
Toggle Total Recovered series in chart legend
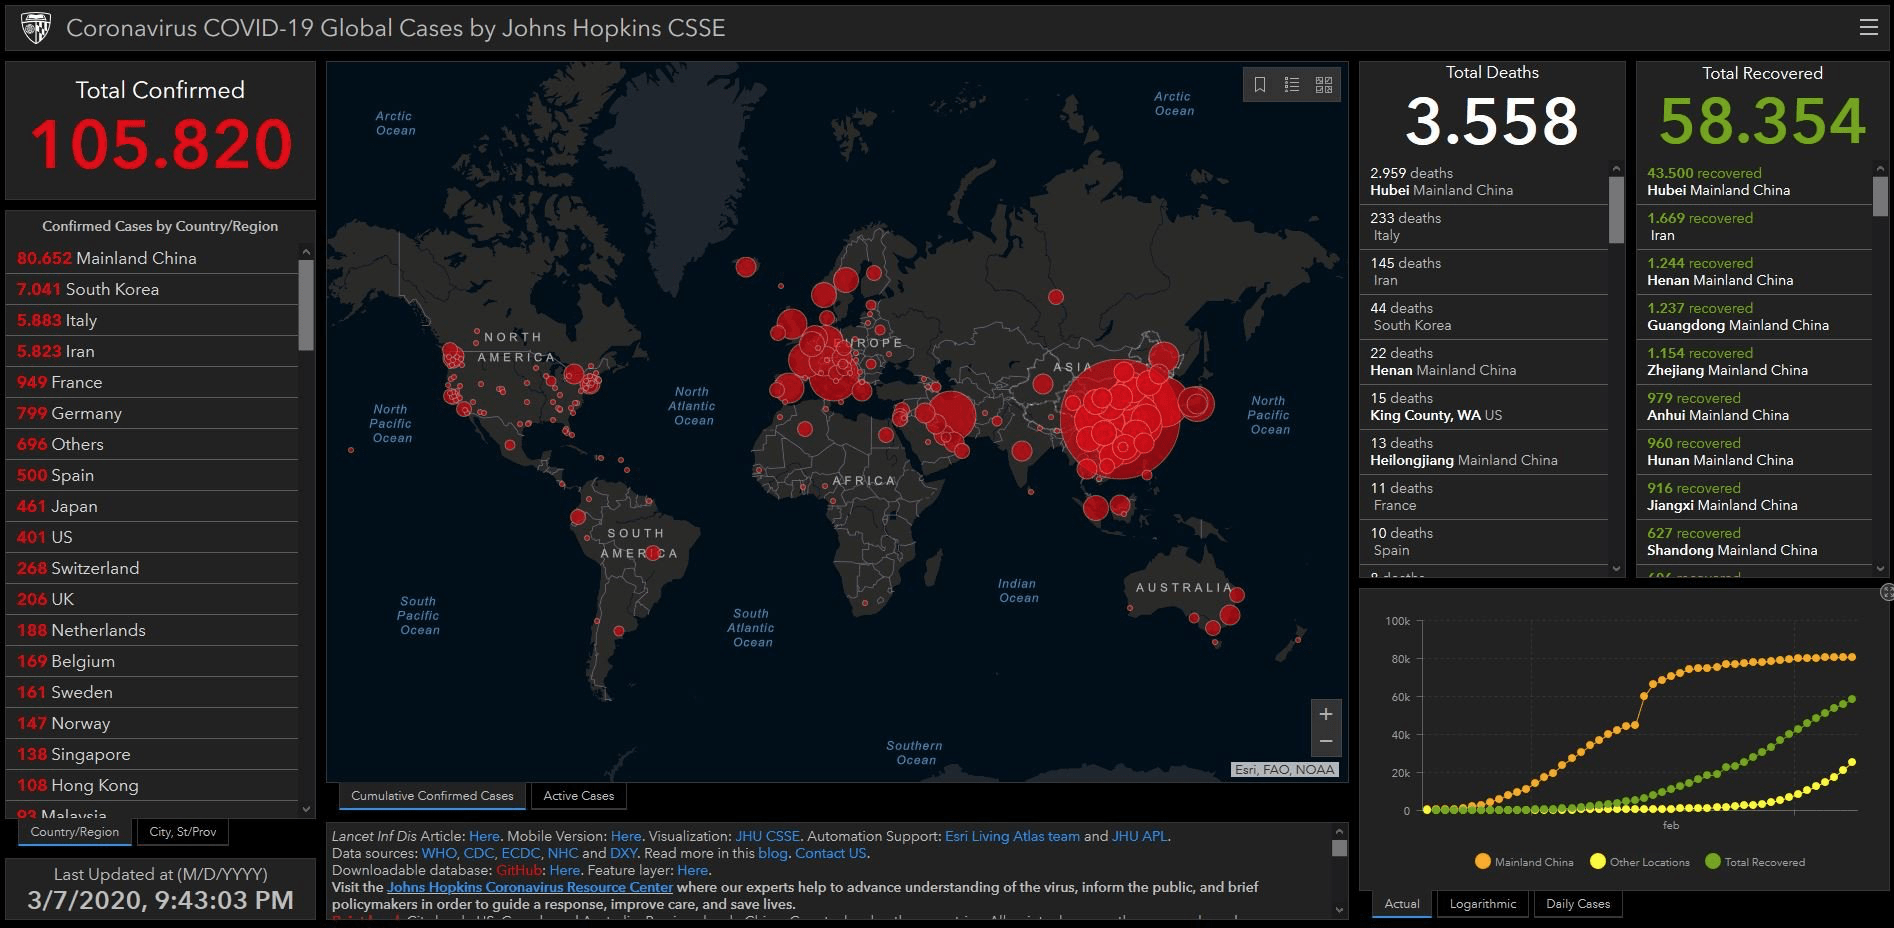point(1755,862)
